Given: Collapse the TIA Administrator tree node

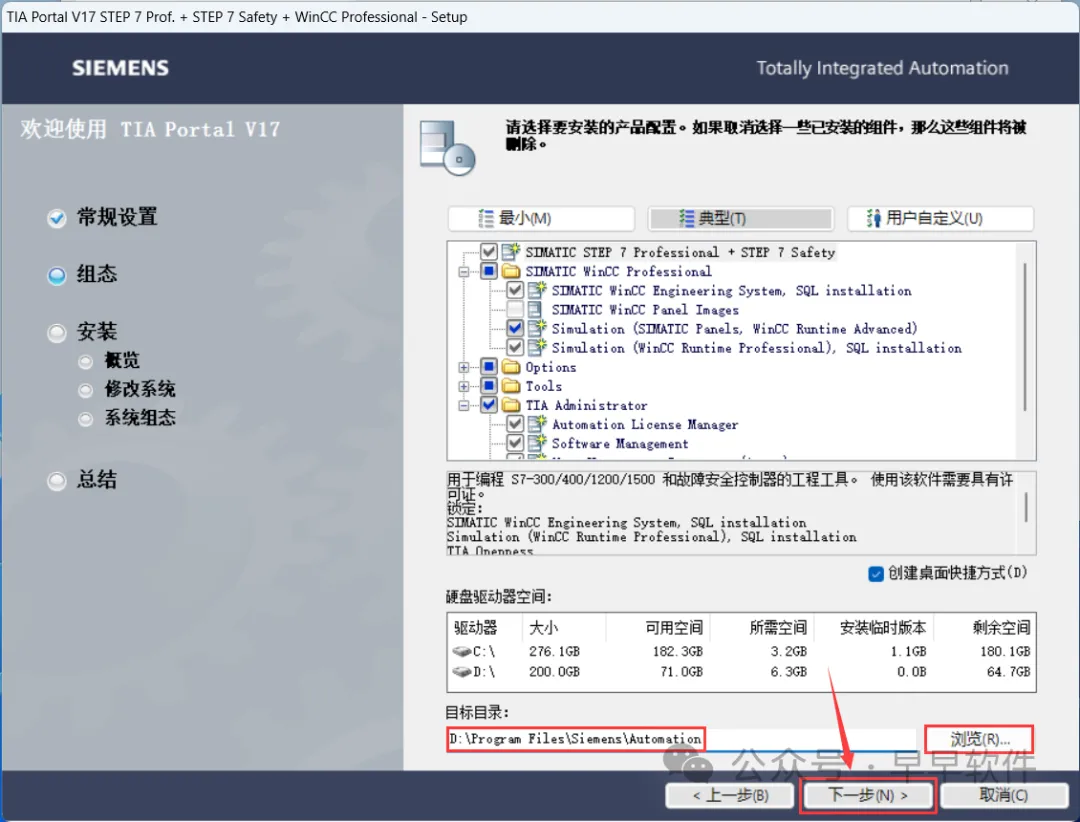Looking at the screenshot, I should [x=464, y=406].
